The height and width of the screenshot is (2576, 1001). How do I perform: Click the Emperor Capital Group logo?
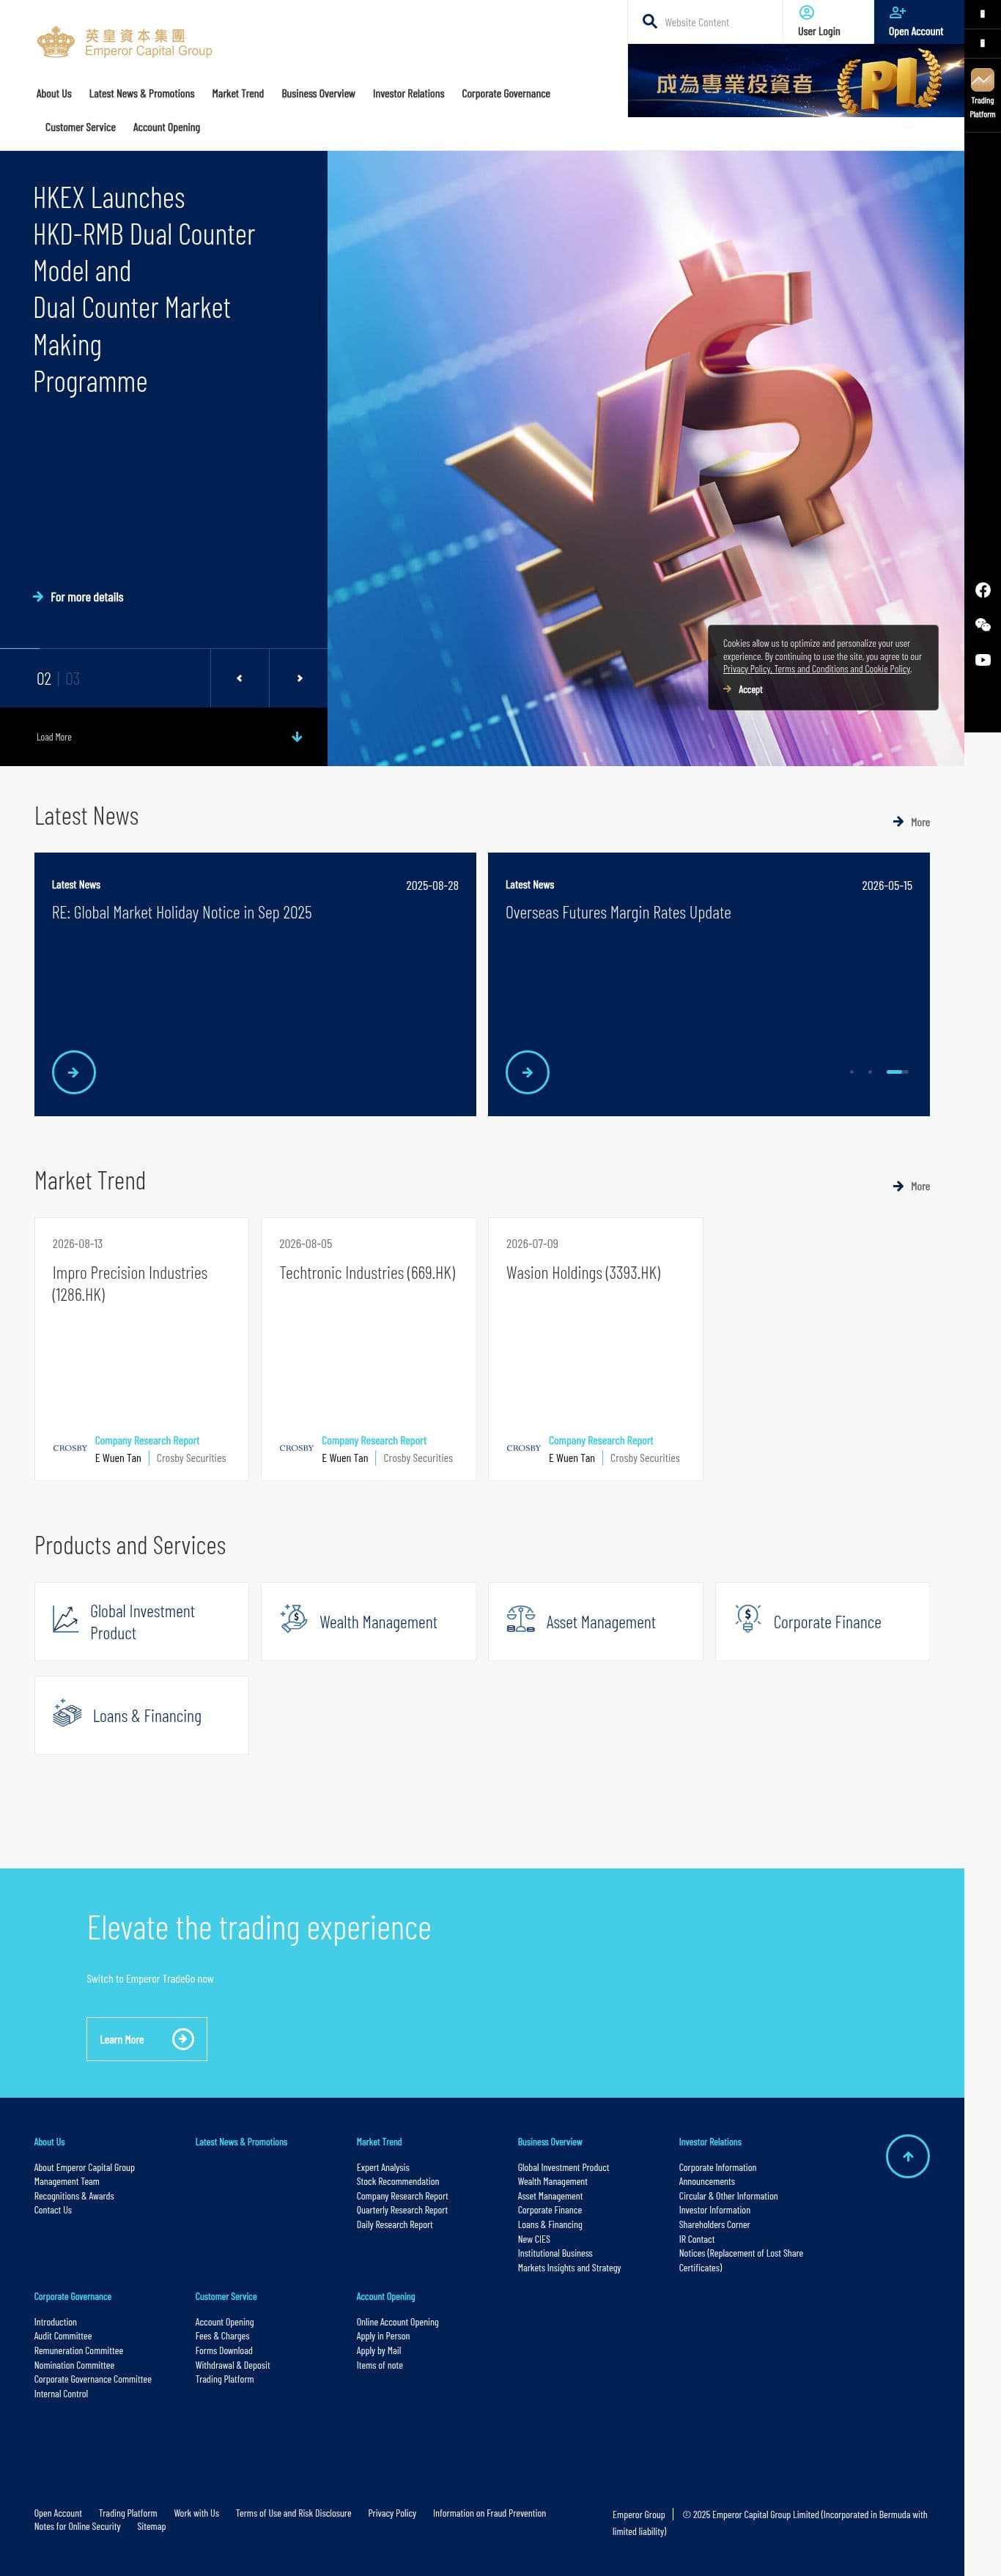[124, 43]
